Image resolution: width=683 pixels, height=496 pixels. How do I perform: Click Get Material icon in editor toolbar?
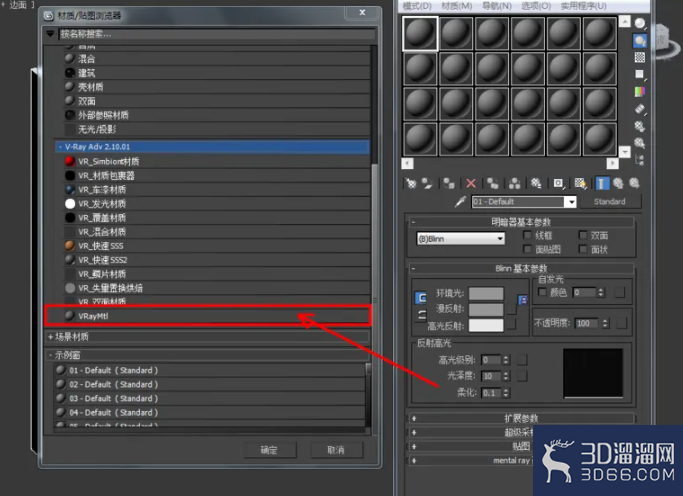tap(410, 183)
